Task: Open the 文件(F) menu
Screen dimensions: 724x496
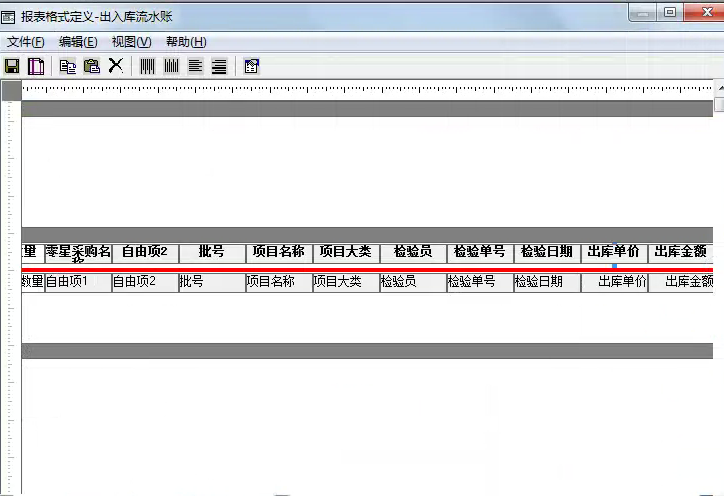Action: coord(26,42)
